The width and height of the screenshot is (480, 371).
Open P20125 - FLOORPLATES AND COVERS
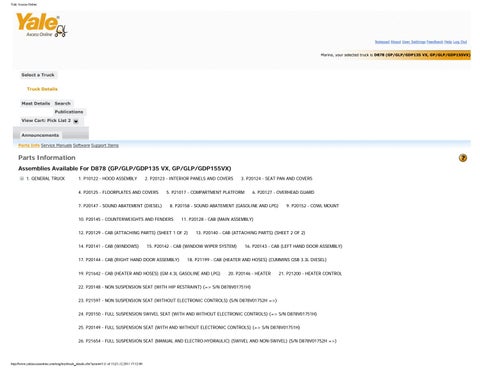point(118,192)
